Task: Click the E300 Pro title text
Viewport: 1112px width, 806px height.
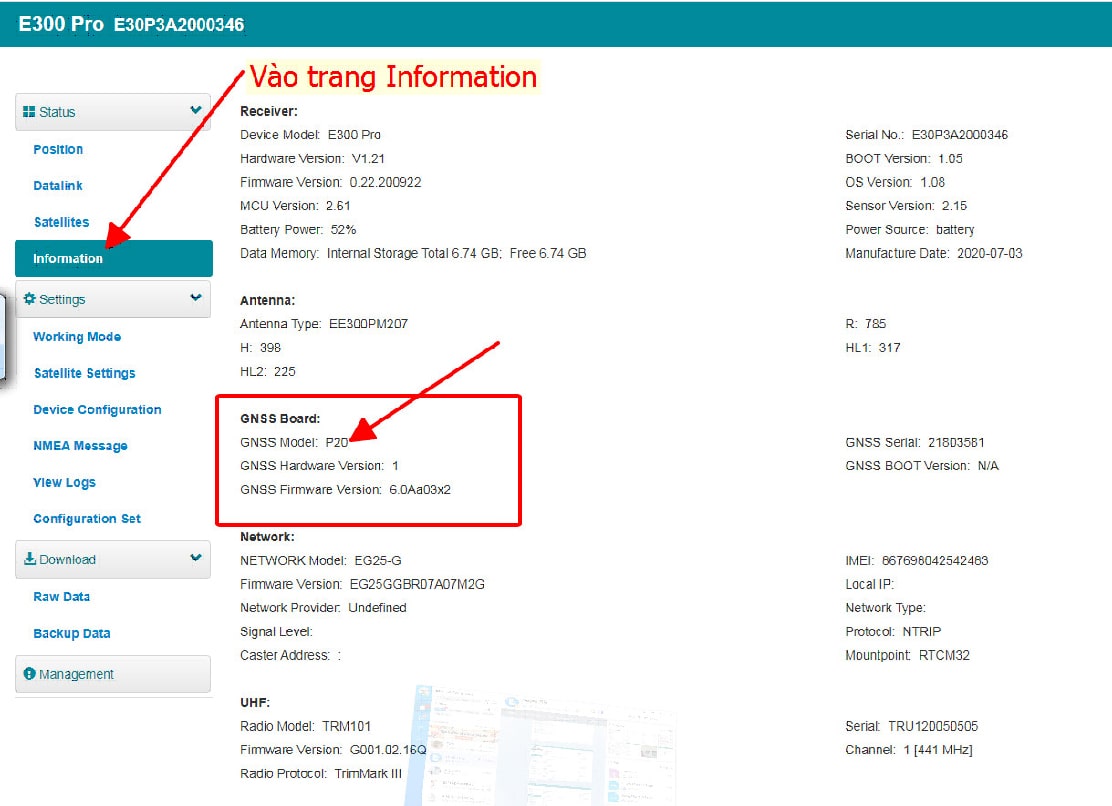Action: click(x=61, y=23)
